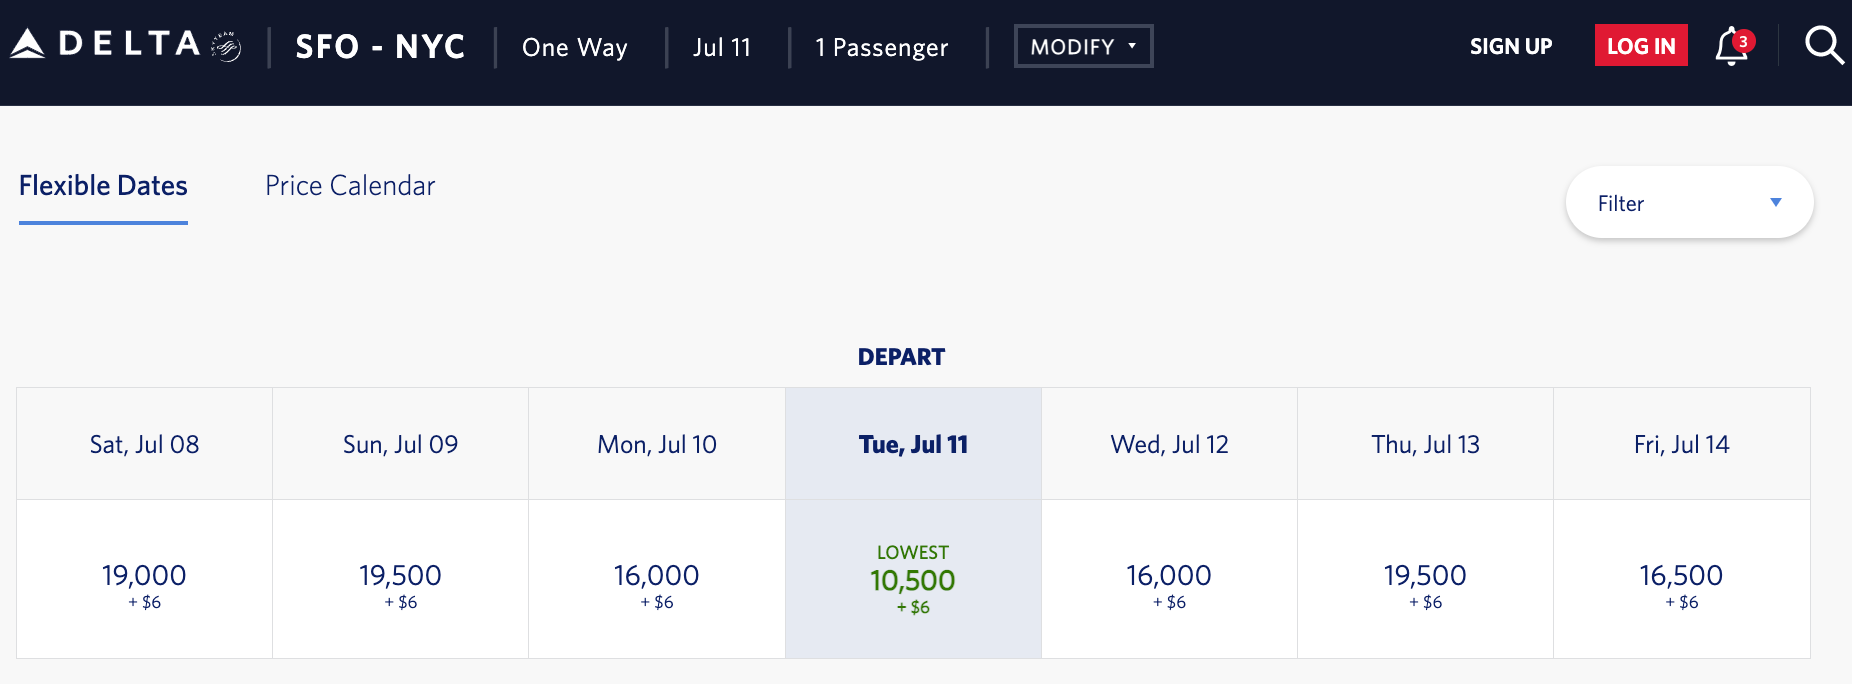Select the lowest 10,500 mile fare
The image size is (1852, 684).
point(912,578)
